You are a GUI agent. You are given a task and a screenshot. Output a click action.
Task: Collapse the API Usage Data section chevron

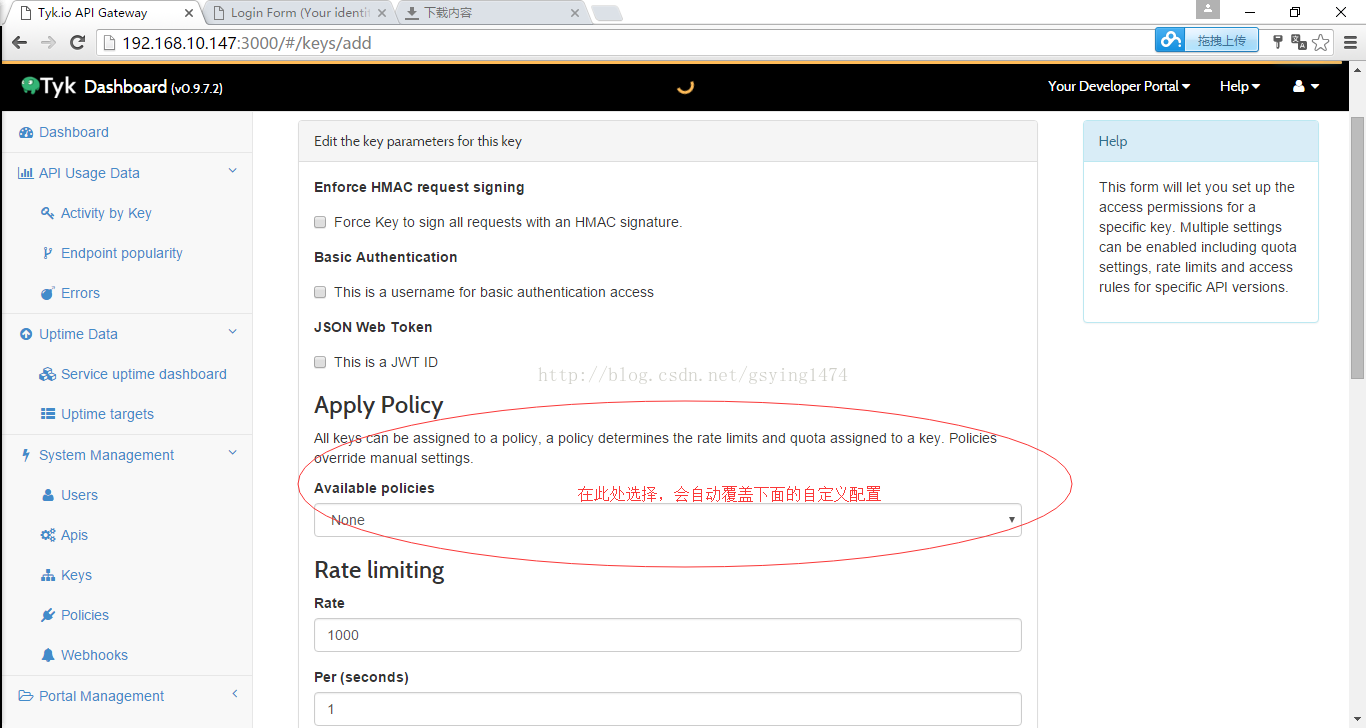point(233,172)
